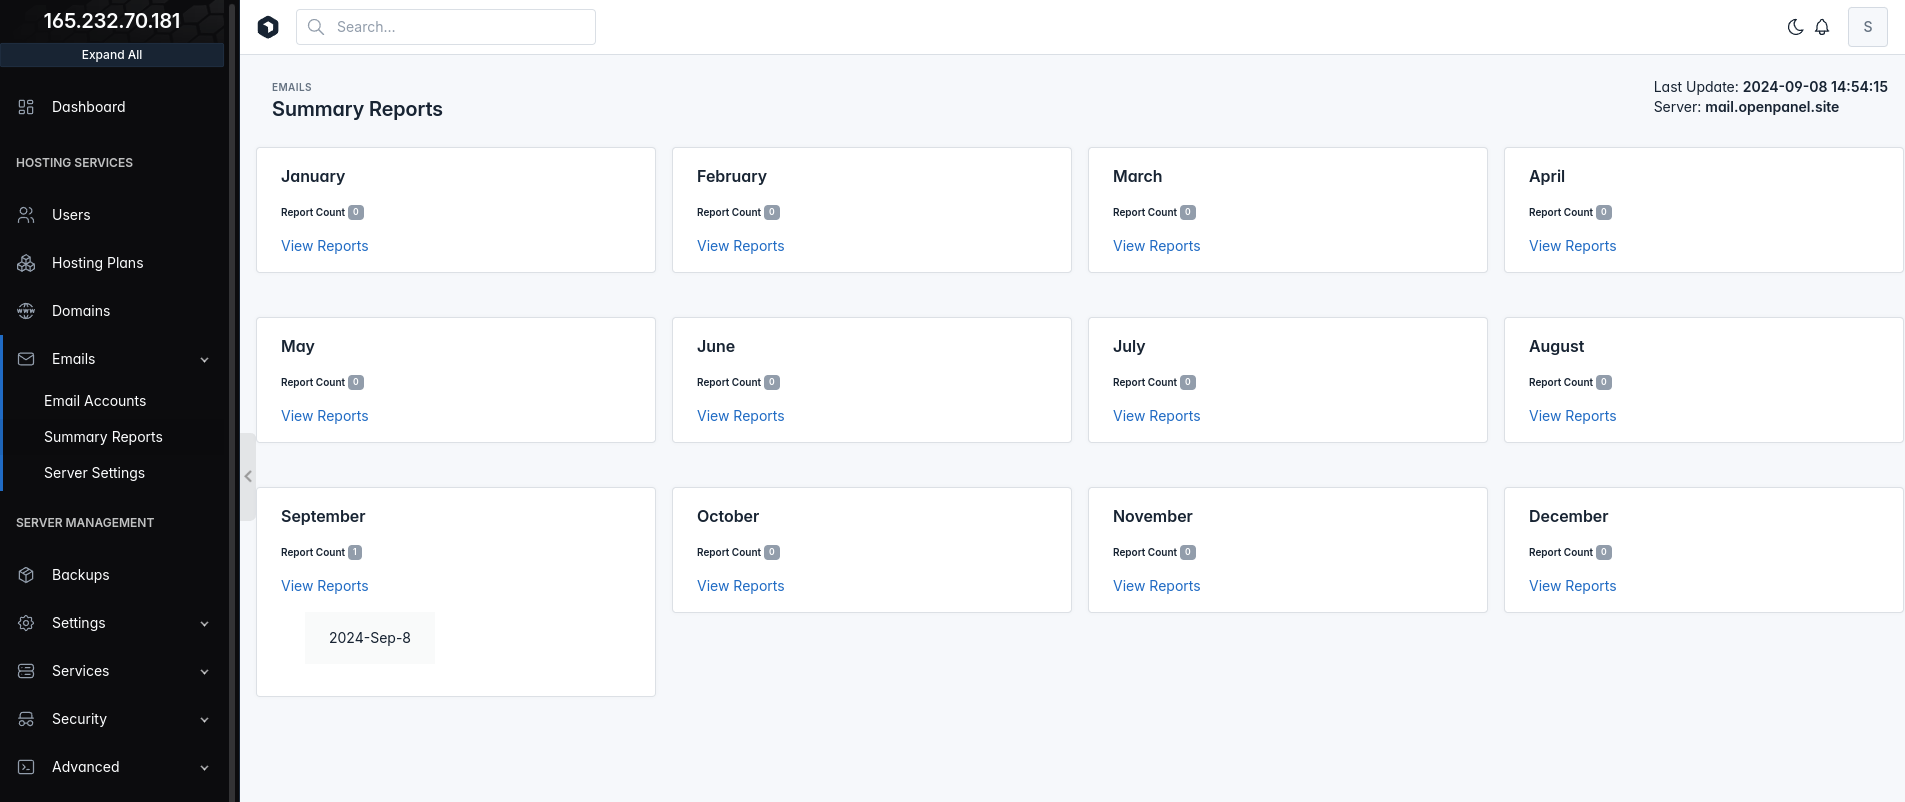This screenshot has width=1905, height=802.
Task: View Reports for July
Action: 1156,416
